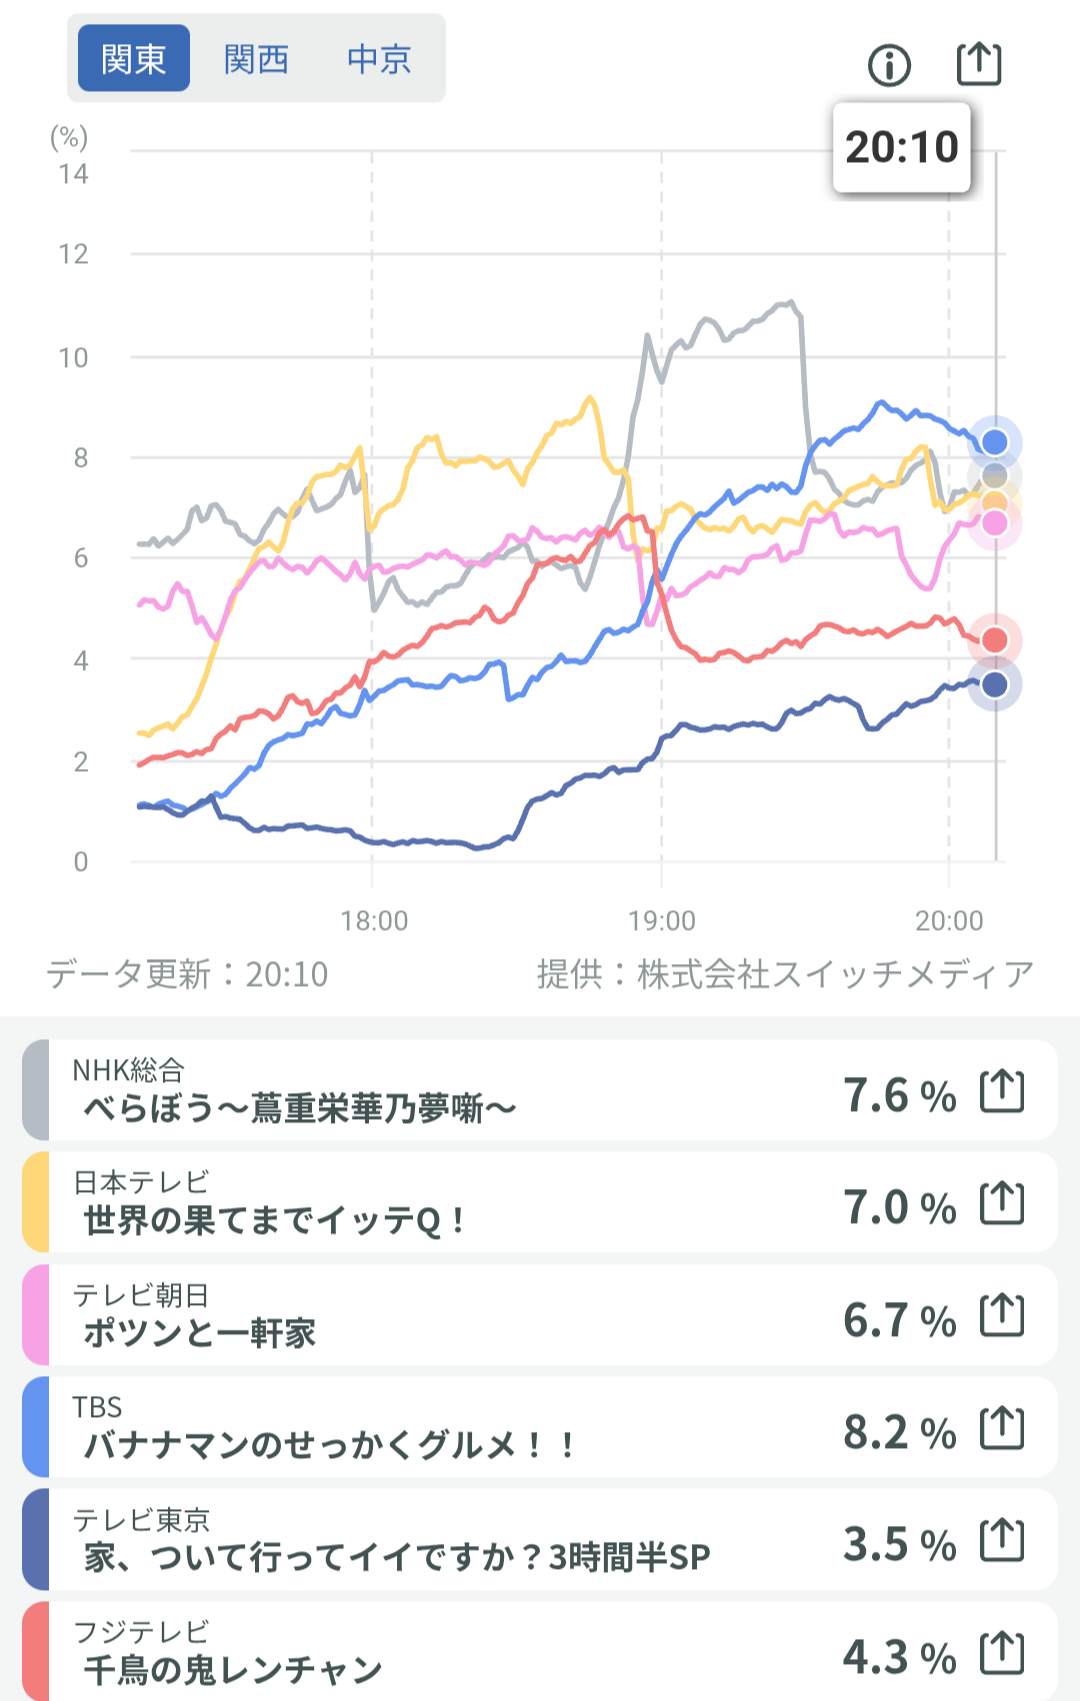This screenshot has height=1701, width=1080.
Task: Click the blue TBS data point on chart
Action: (x=994, y=442)
